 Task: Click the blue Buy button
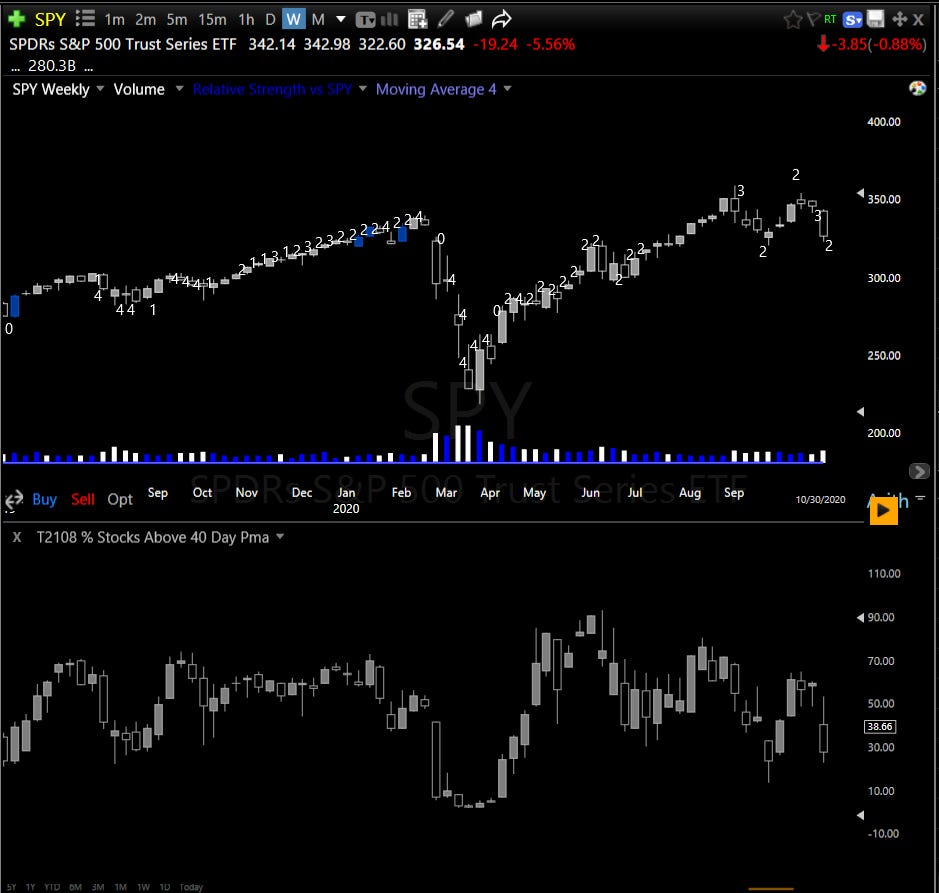pyautogui.click(x=44, y=500)
